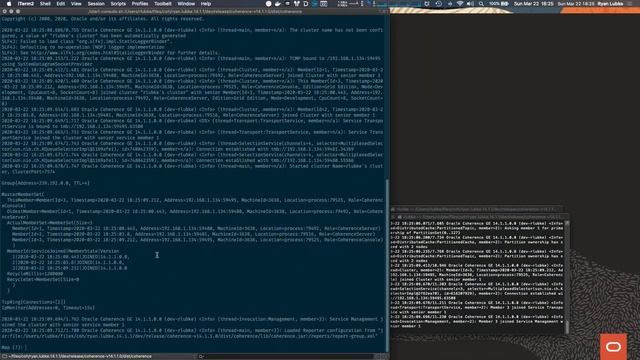
Task: Click the TcpRing{Connections=[2]} line
Action: pos(33,302)
